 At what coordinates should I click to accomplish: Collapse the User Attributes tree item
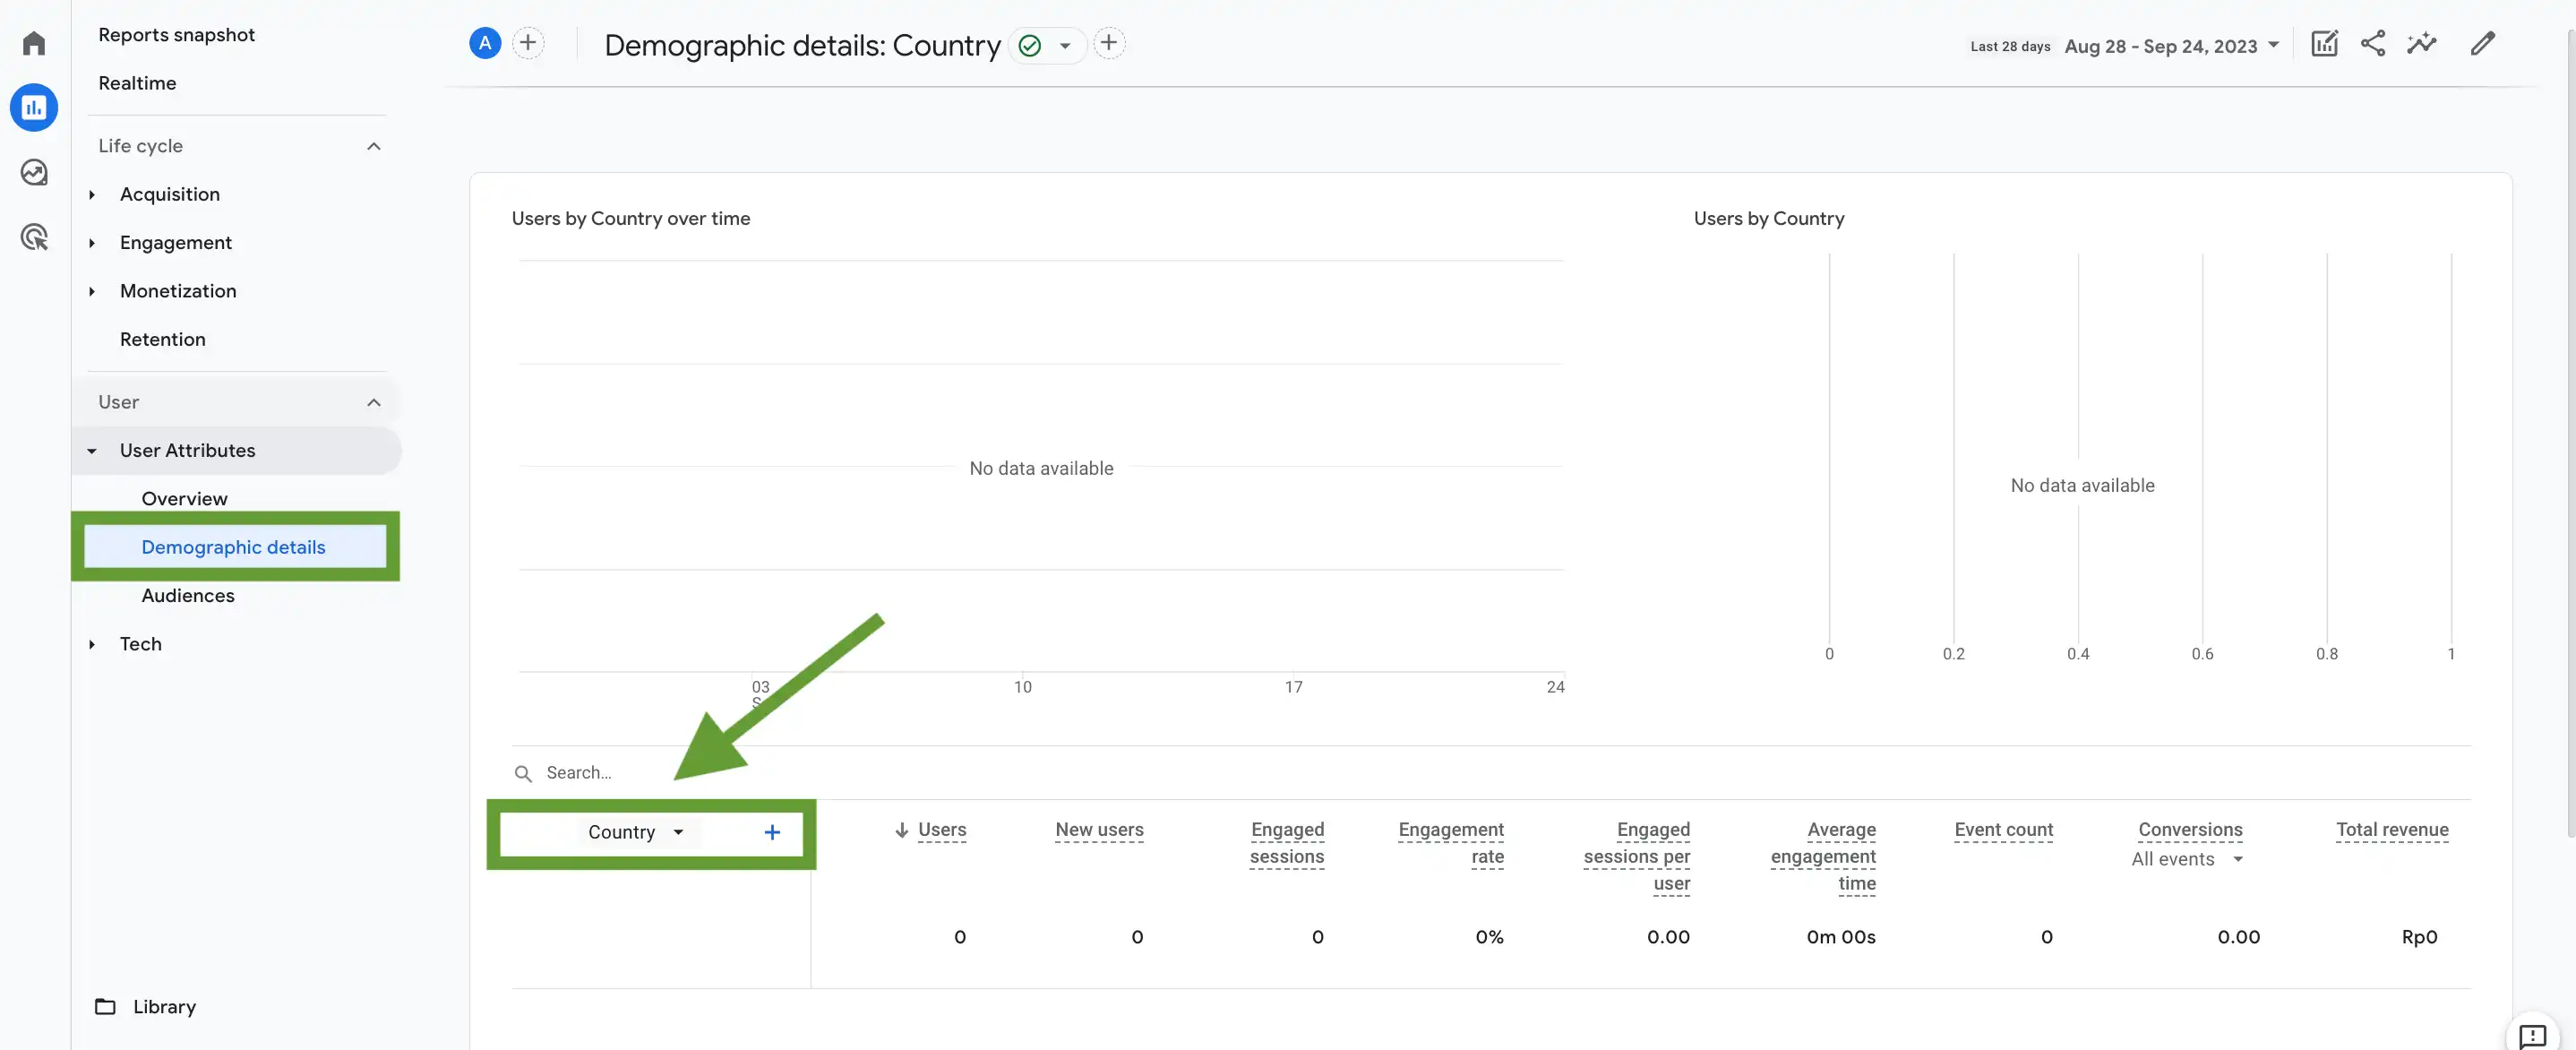tap(92, 451)
